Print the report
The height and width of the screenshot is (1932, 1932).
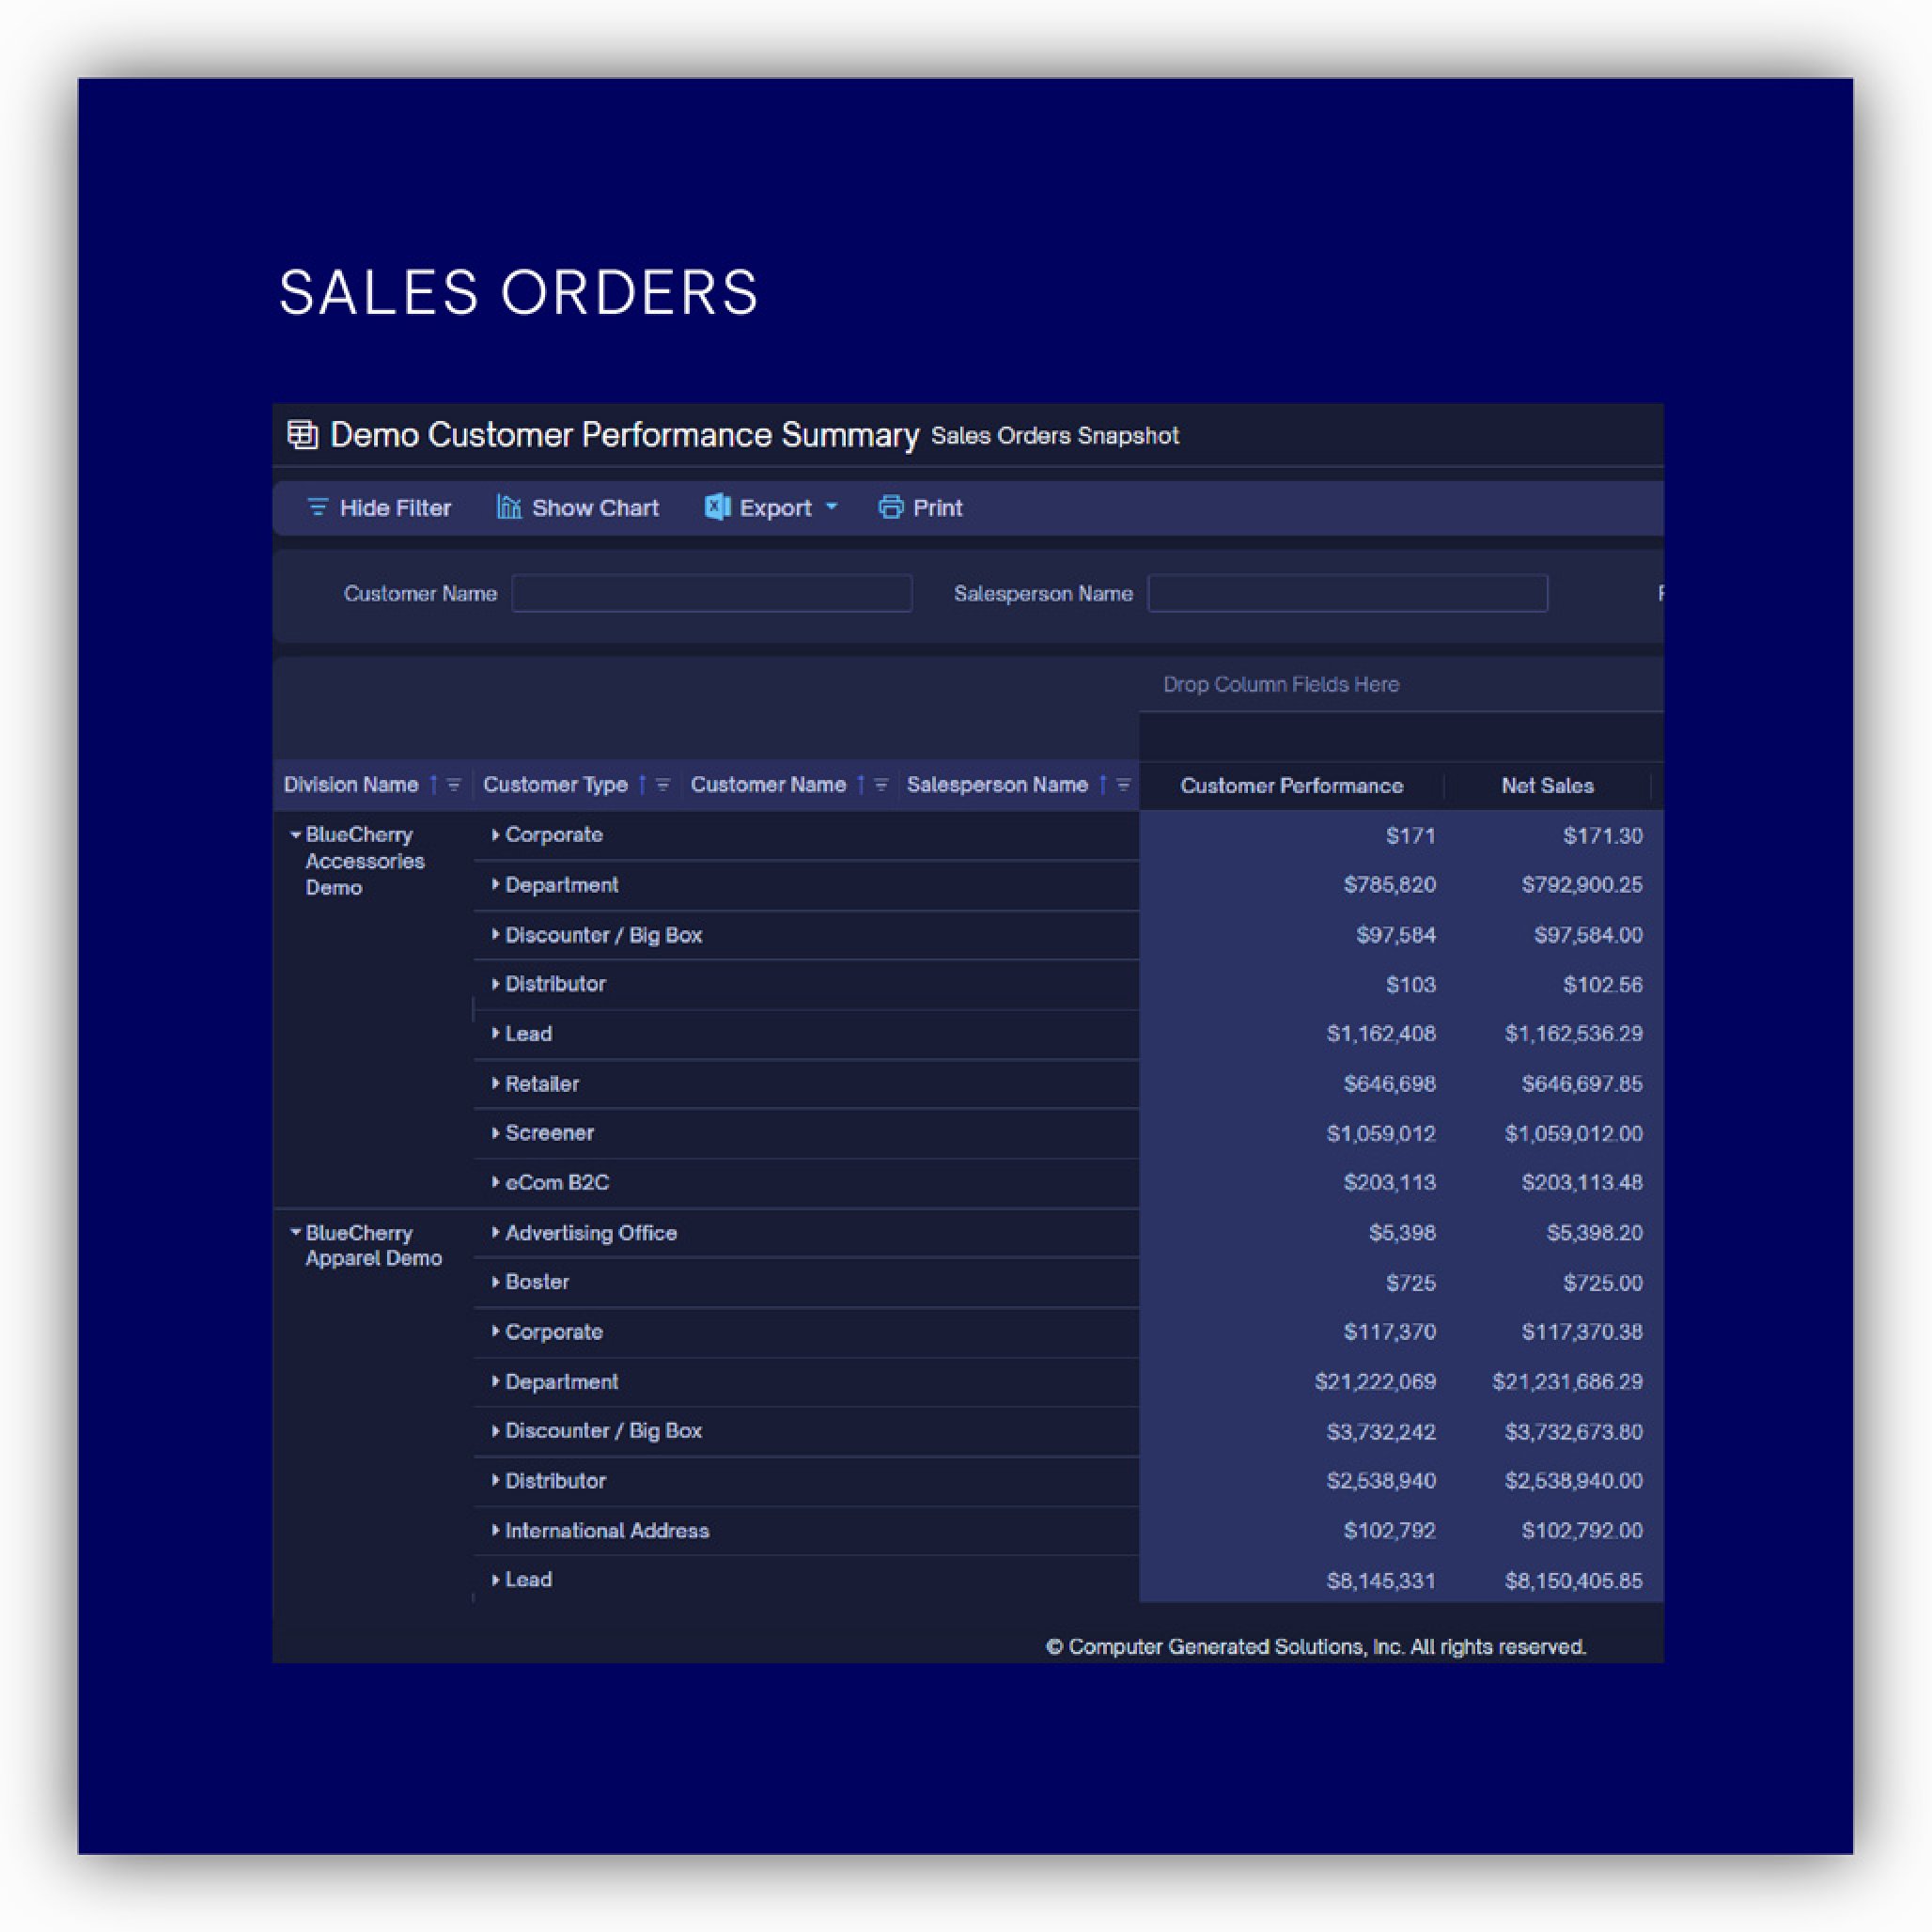(x=920, y=508)
